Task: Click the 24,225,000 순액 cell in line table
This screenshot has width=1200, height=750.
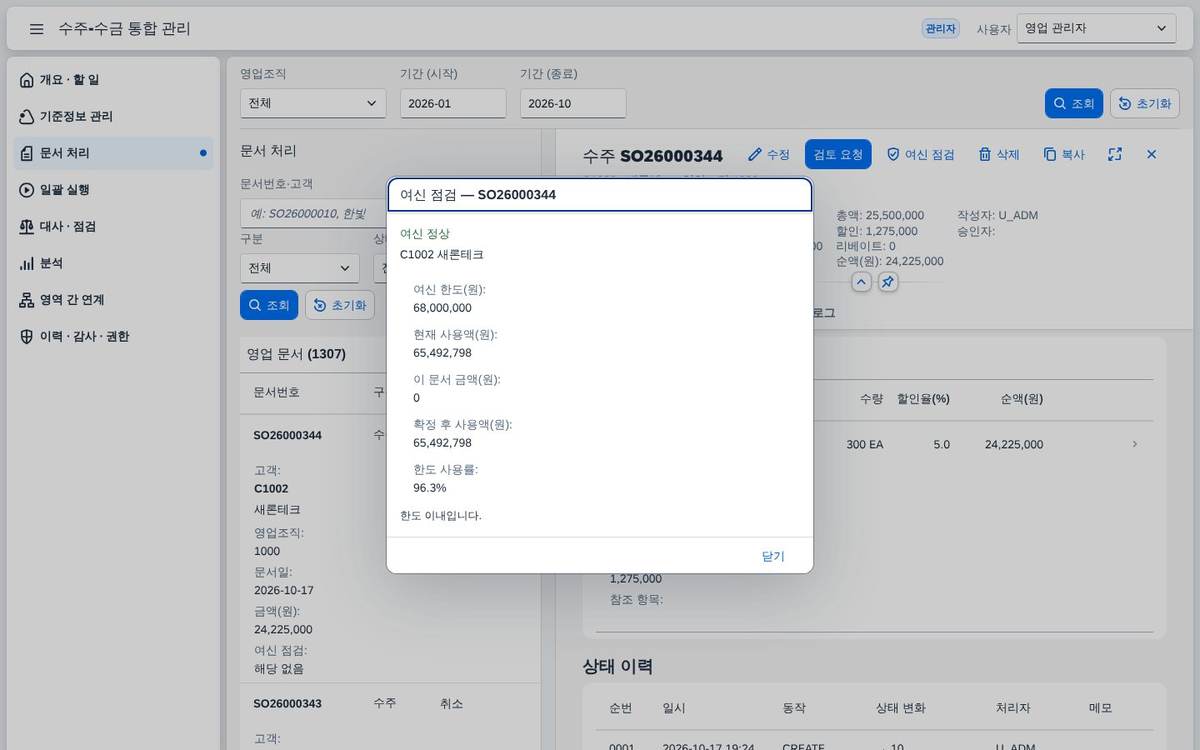Action: pos(1014,444)
